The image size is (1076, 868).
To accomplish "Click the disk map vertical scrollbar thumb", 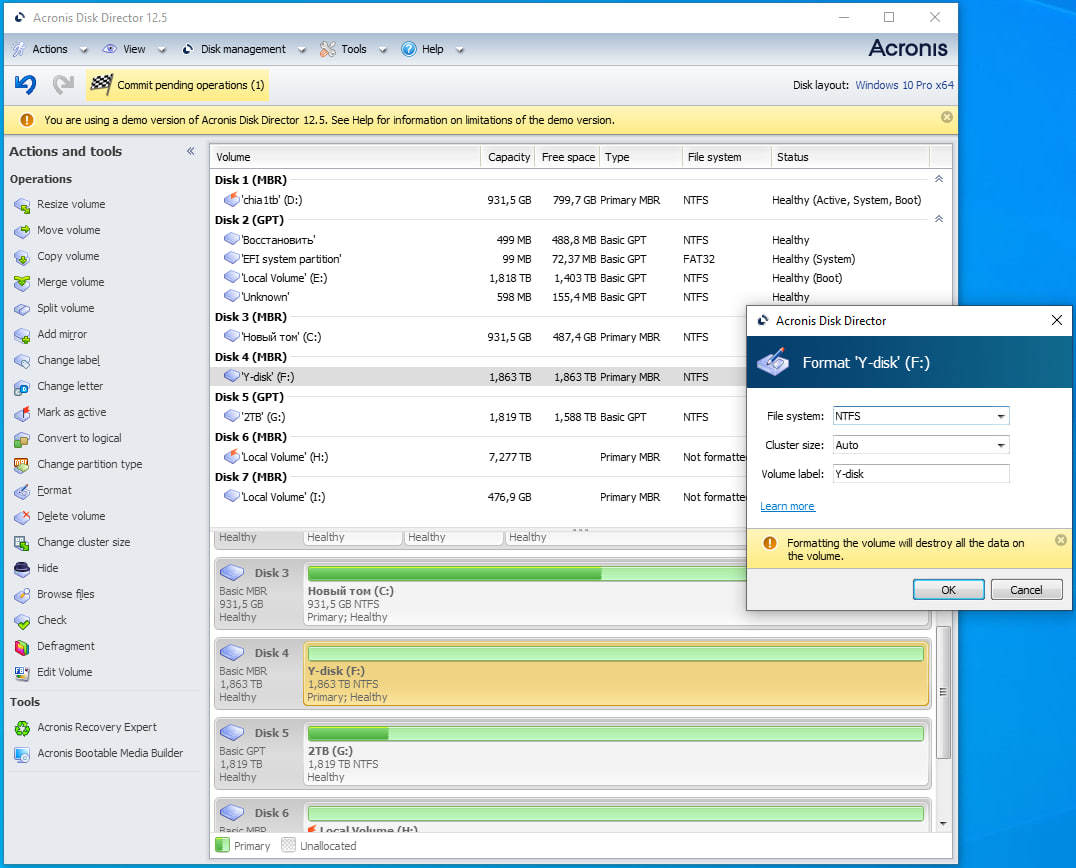I will coord(944,692).
